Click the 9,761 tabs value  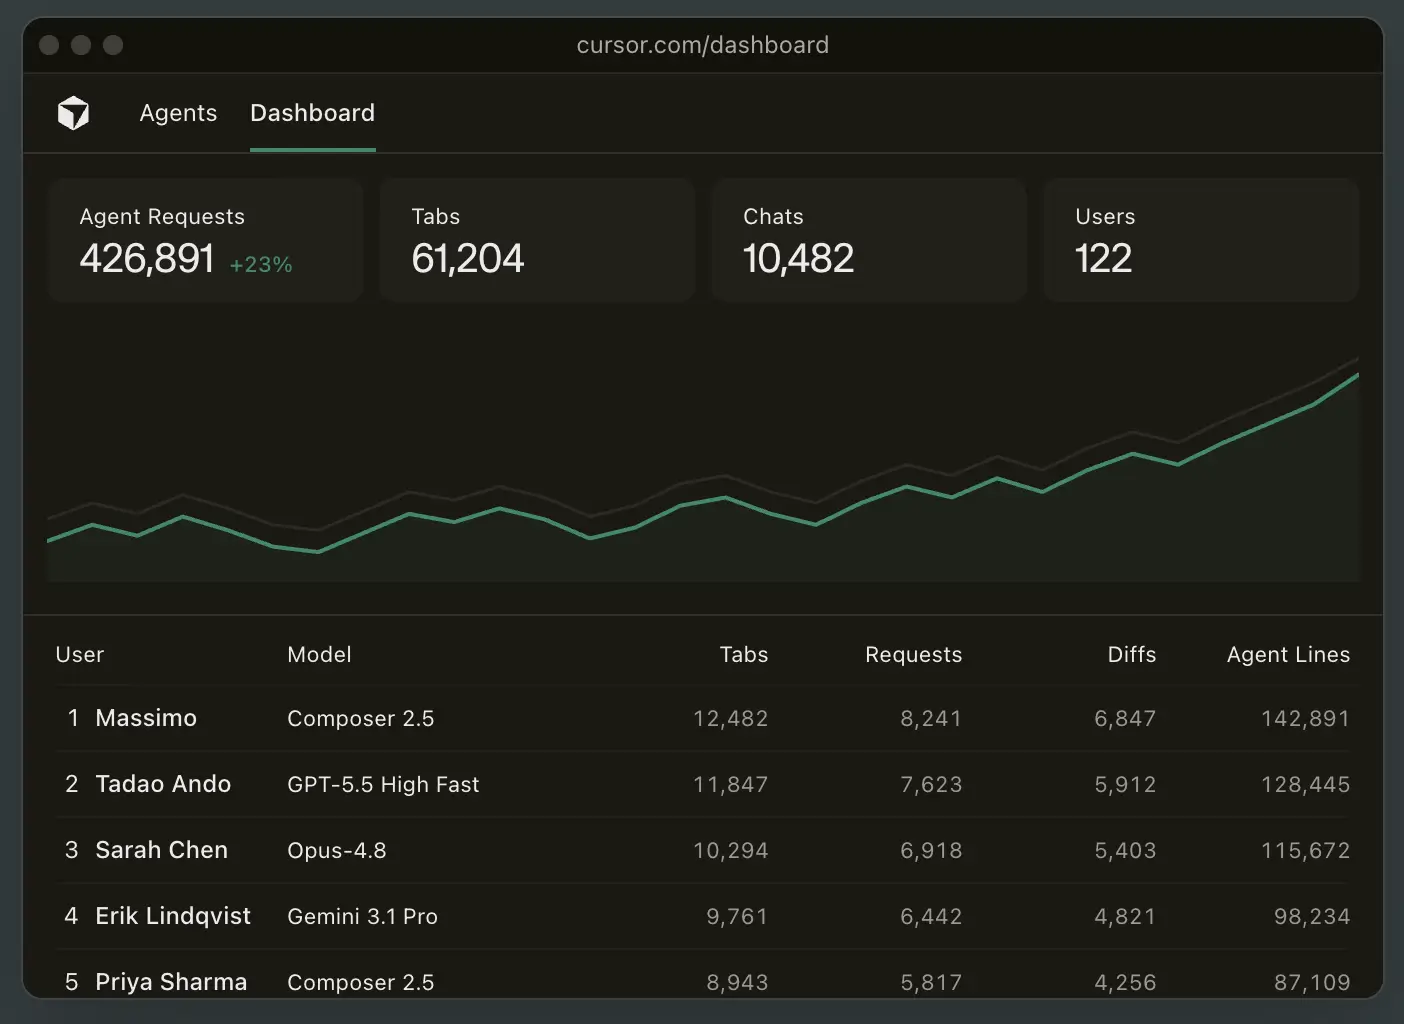[737, 917]
